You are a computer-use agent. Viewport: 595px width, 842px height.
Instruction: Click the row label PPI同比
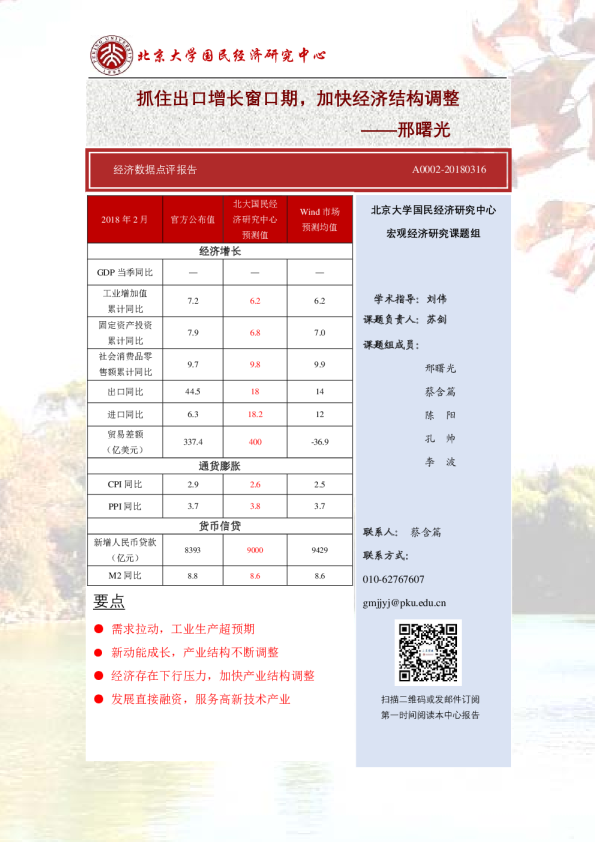125,506
